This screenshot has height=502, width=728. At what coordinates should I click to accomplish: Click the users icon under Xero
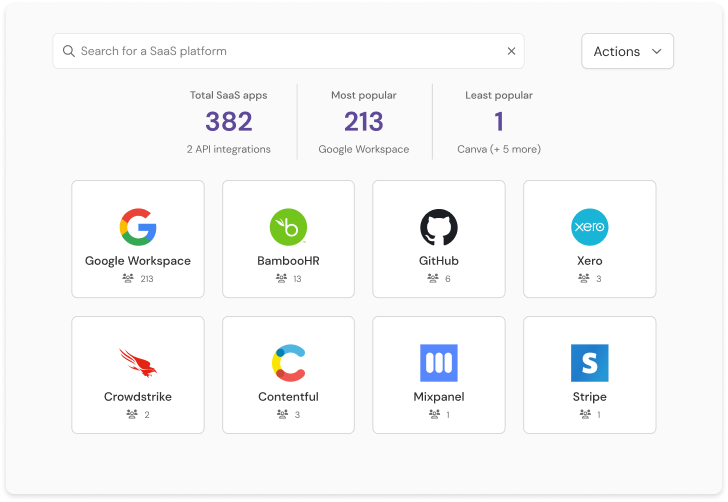click(x=584, y=278)
